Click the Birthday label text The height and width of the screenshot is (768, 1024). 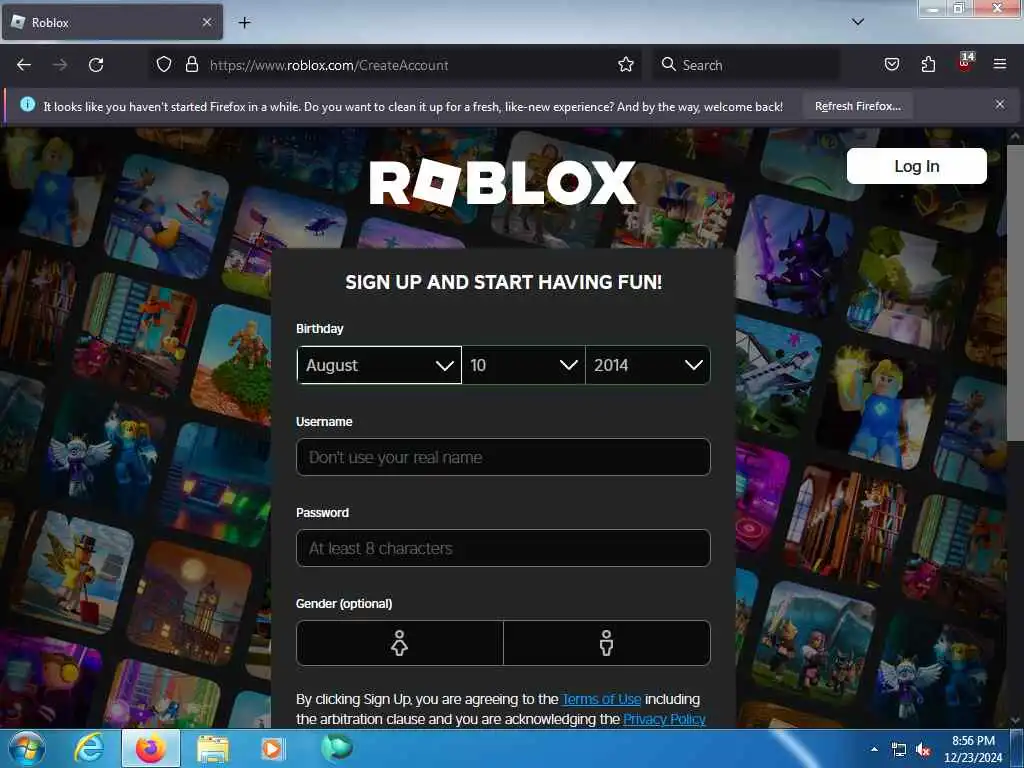click(x=319, y=328)
